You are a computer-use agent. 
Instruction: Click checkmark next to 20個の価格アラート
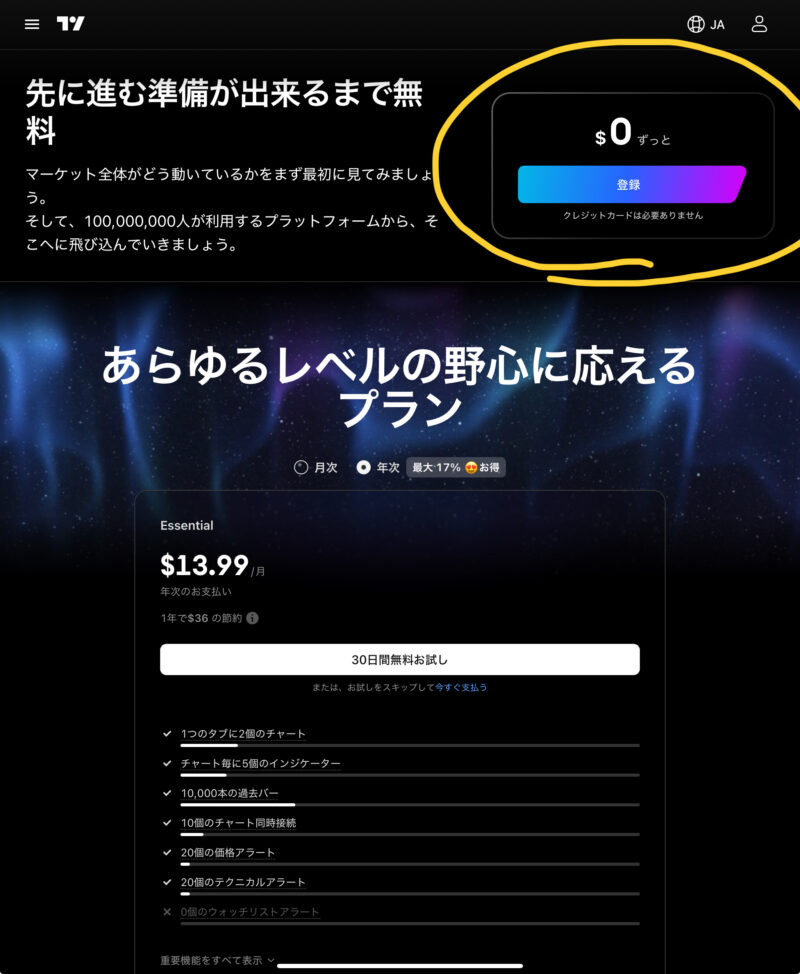click(x=166, y=852)
